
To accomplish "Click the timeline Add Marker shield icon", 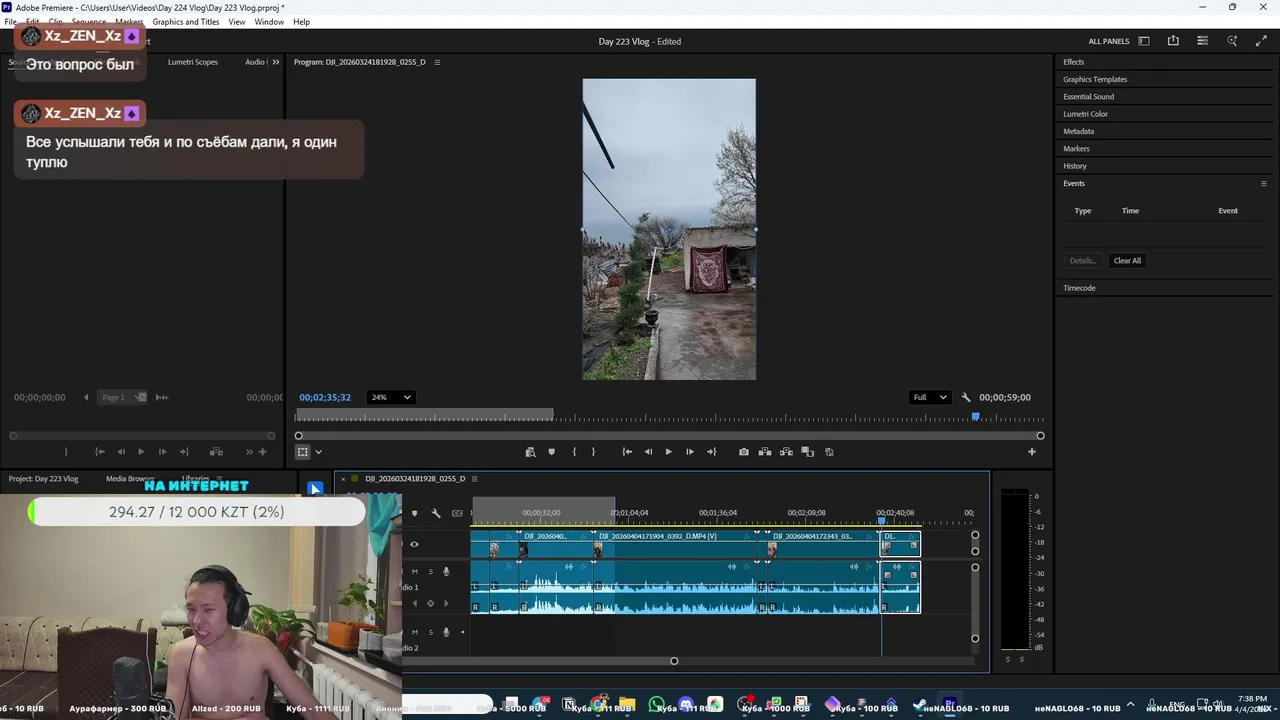I will (414, 513).
